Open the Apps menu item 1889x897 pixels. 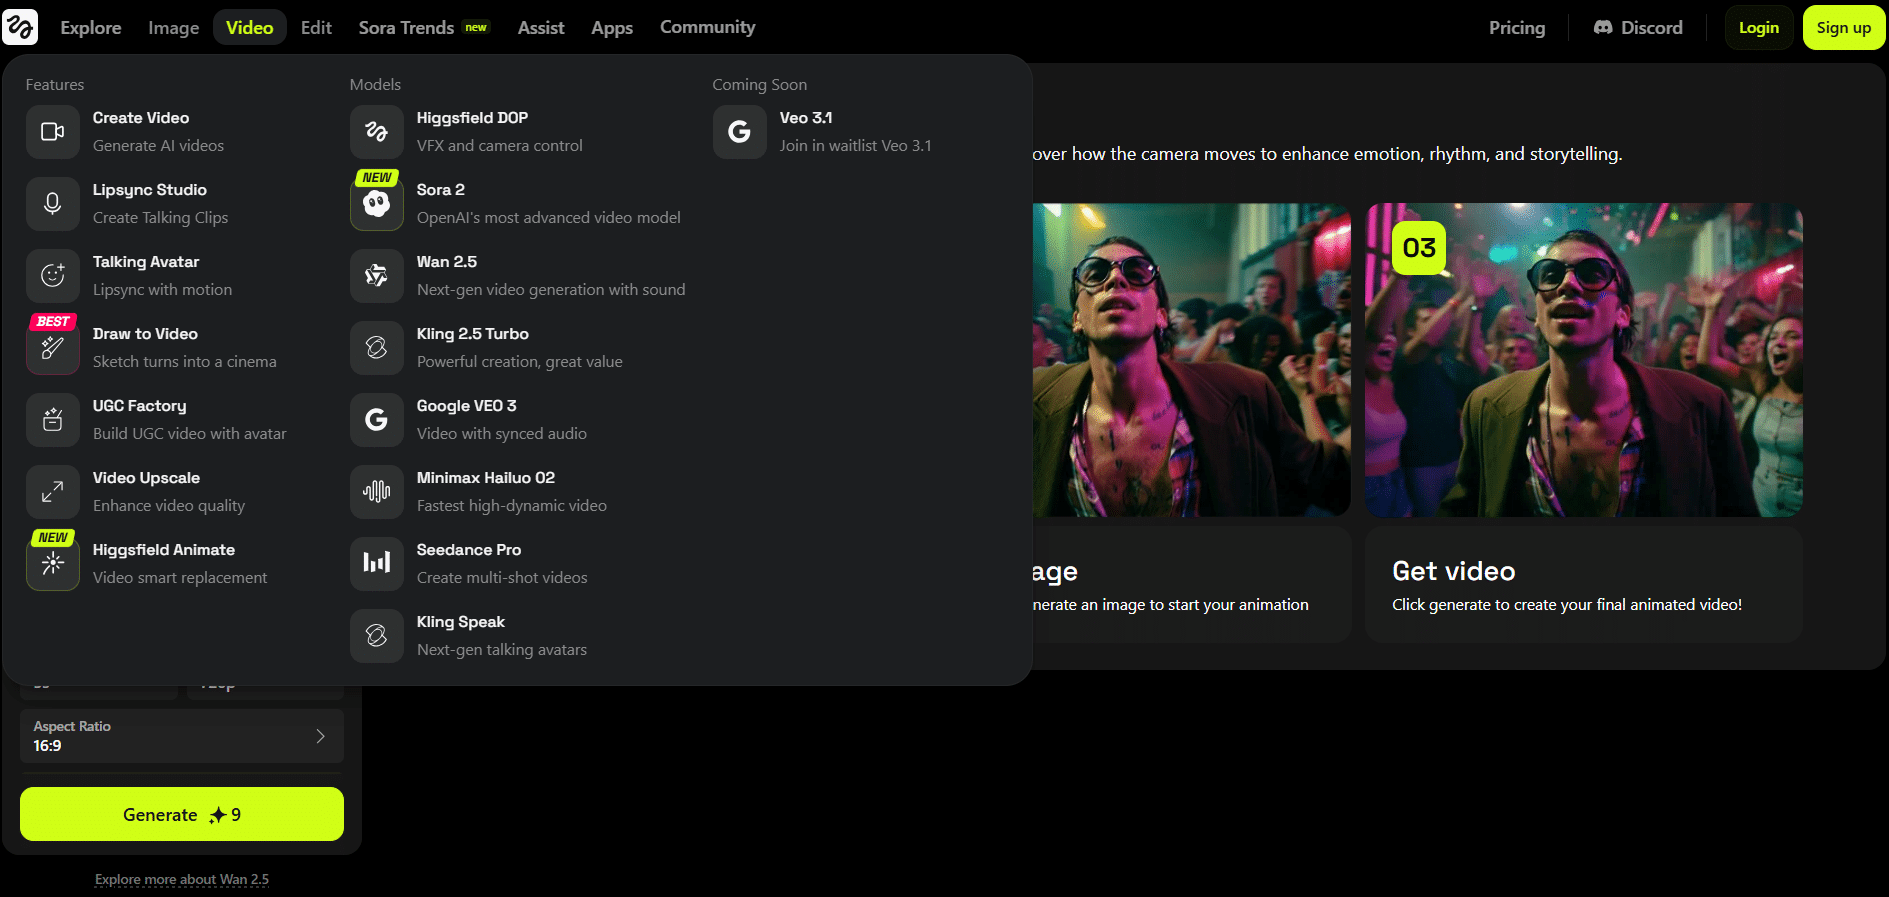612,28
